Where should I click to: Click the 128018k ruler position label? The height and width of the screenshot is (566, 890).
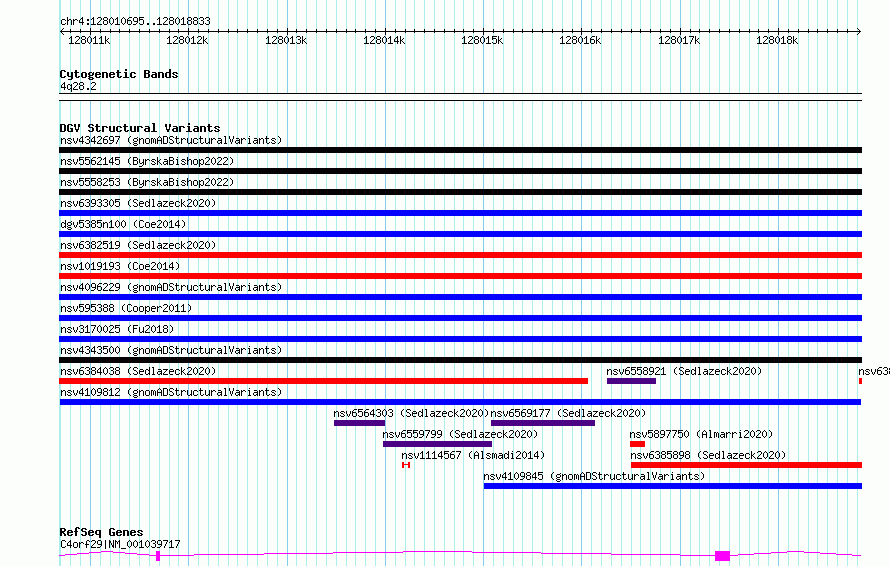[x=777, y=40]
